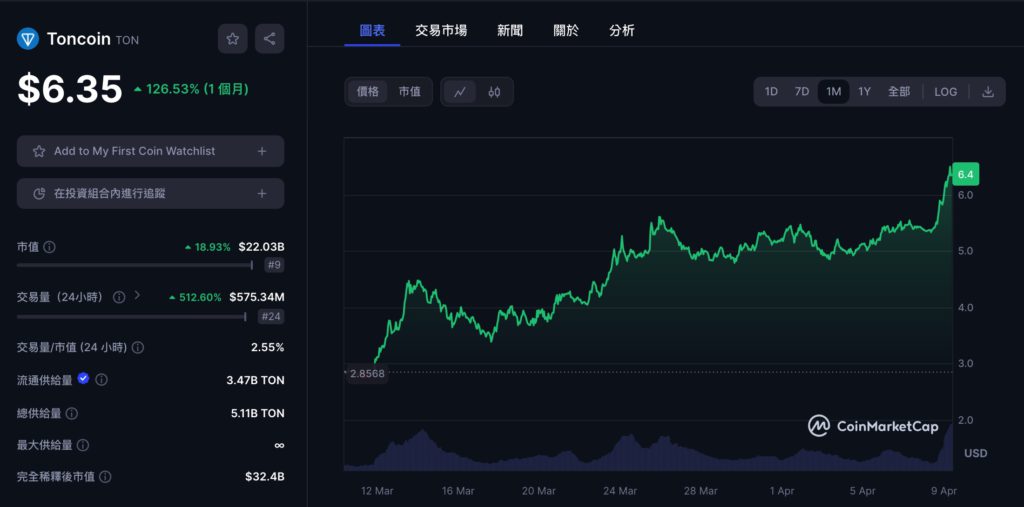
Task: Click the star favorite icon
Action: pos(232,39)
